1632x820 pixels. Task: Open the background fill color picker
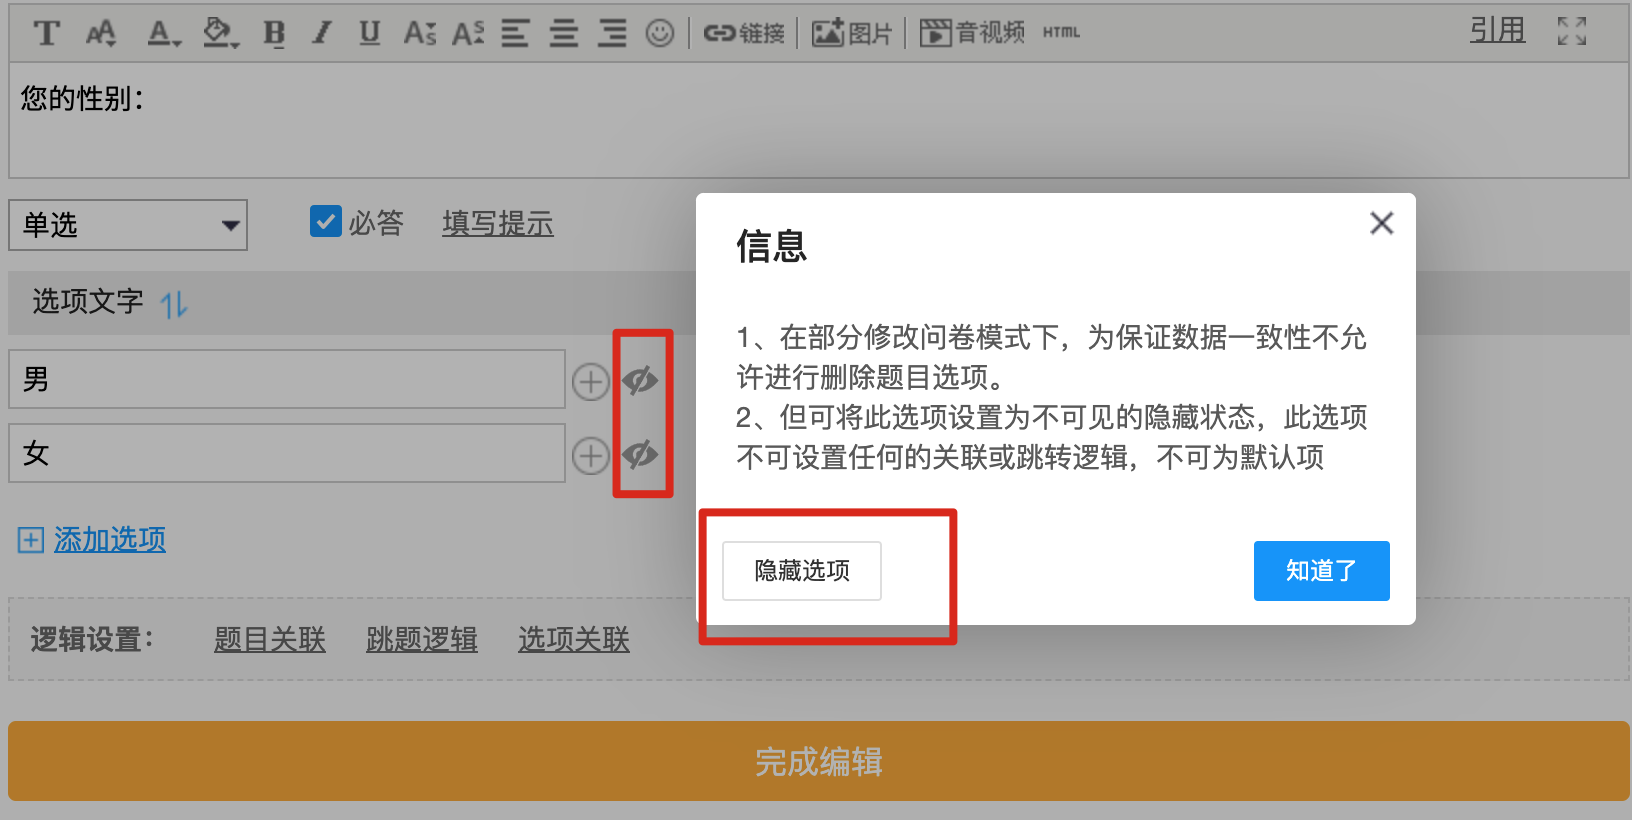pyautogui.click(x=220, y=33)
